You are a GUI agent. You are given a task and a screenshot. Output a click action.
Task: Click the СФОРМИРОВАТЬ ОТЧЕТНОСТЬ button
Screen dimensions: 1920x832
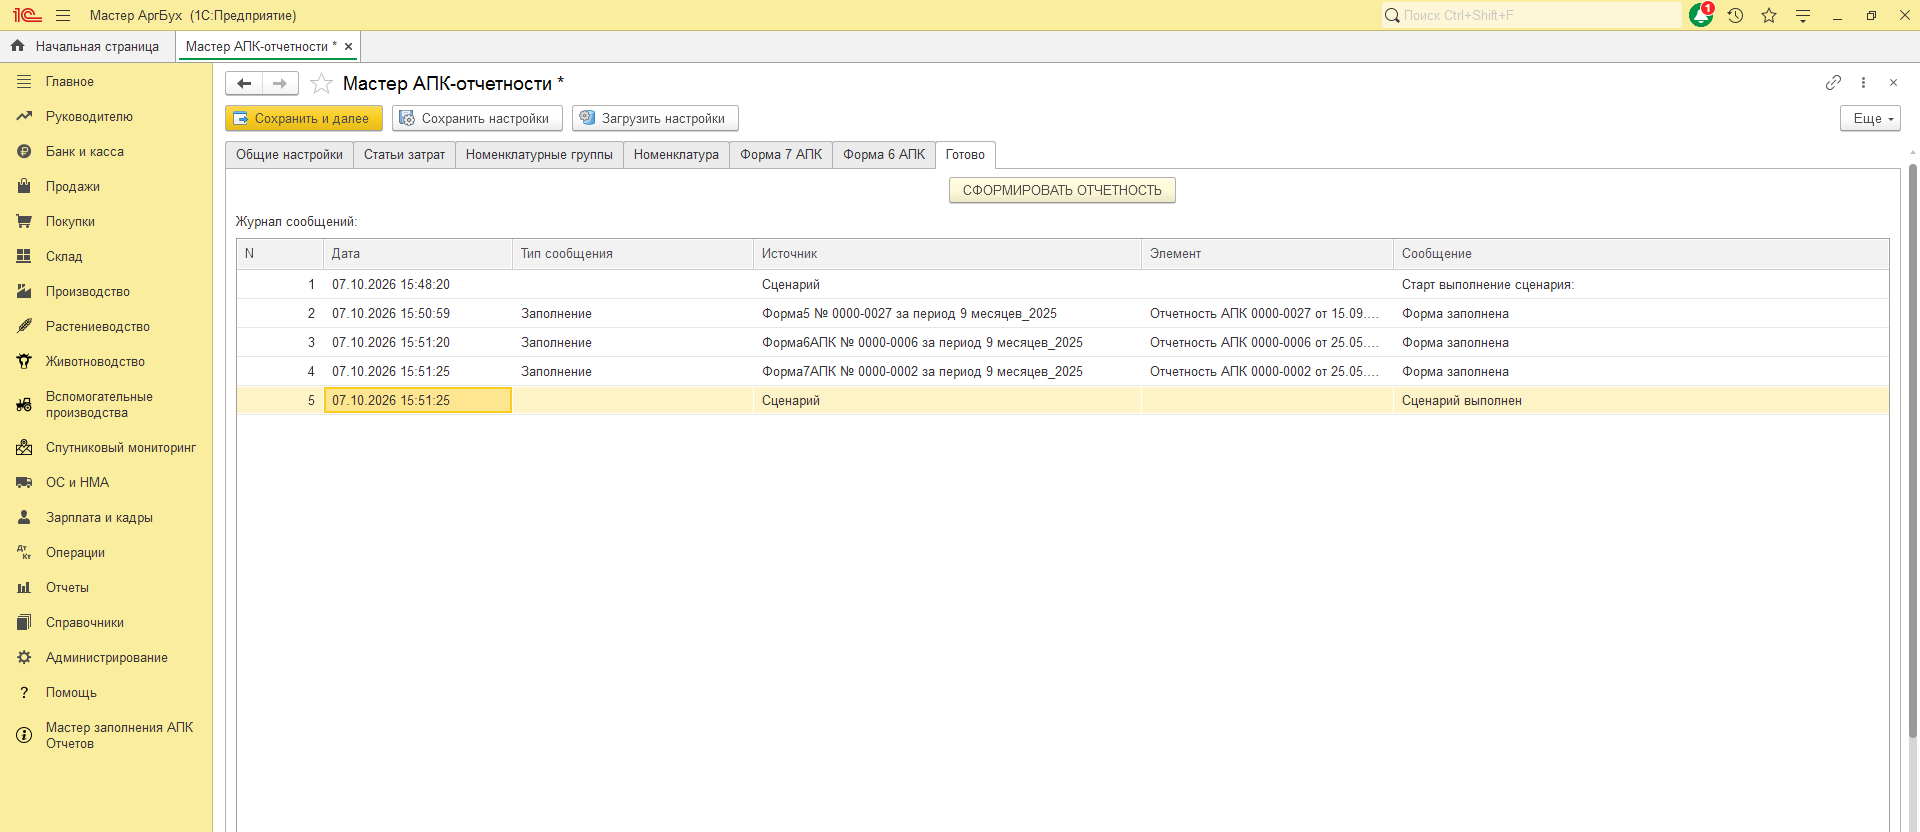click(1062, 190)
